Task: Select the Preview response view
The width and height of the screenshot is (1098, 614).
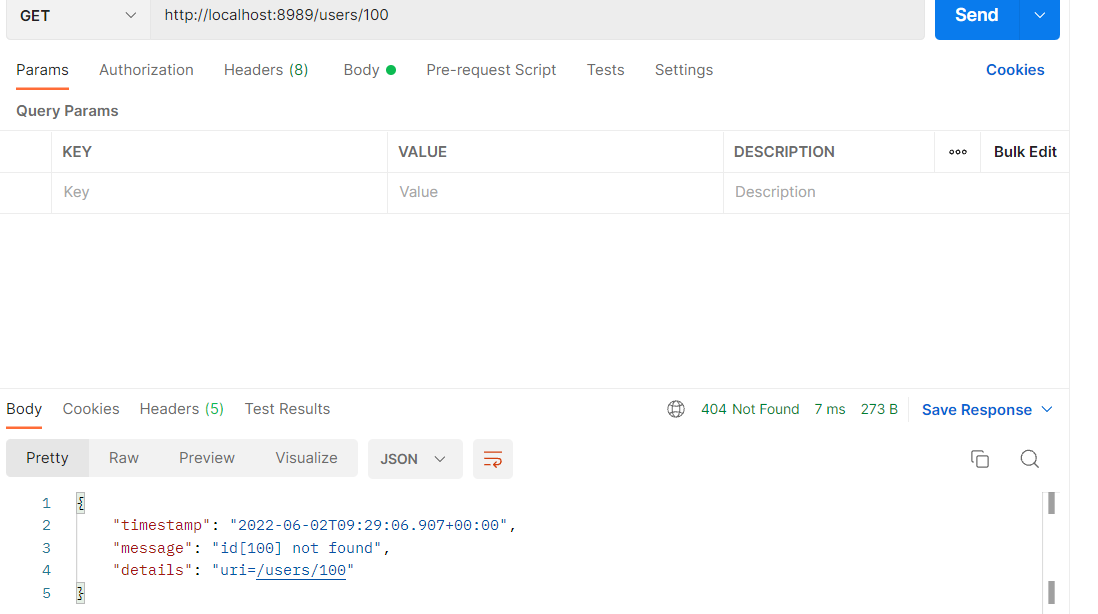Action: (x=207, y=458)
